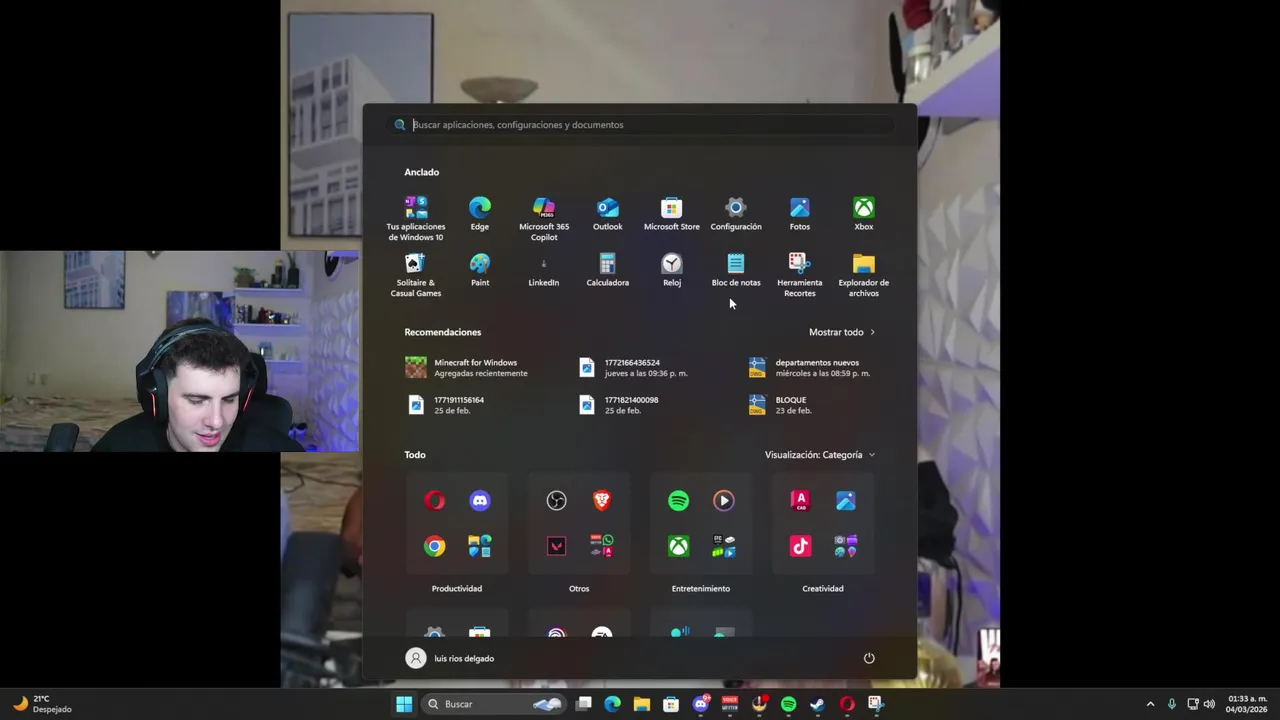Open Xbox in Entretenimiento group
The height and width of the screenshot is (720, 1280).
pos(678,546)
